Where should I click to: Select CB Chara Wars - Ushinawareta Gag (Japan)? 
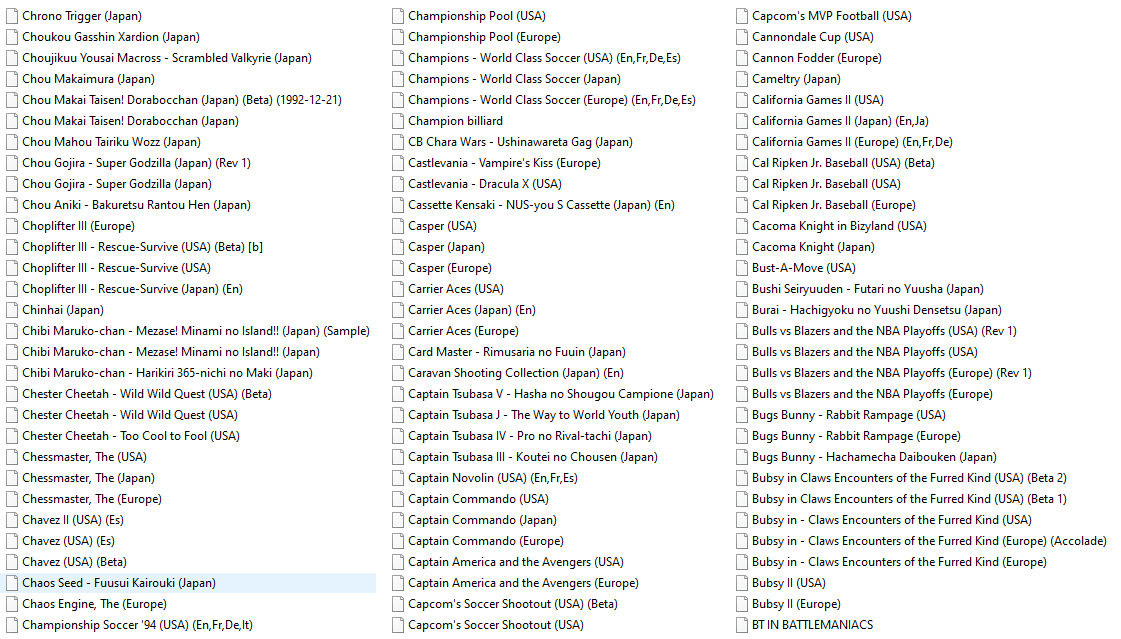click(x=520, y=142)
